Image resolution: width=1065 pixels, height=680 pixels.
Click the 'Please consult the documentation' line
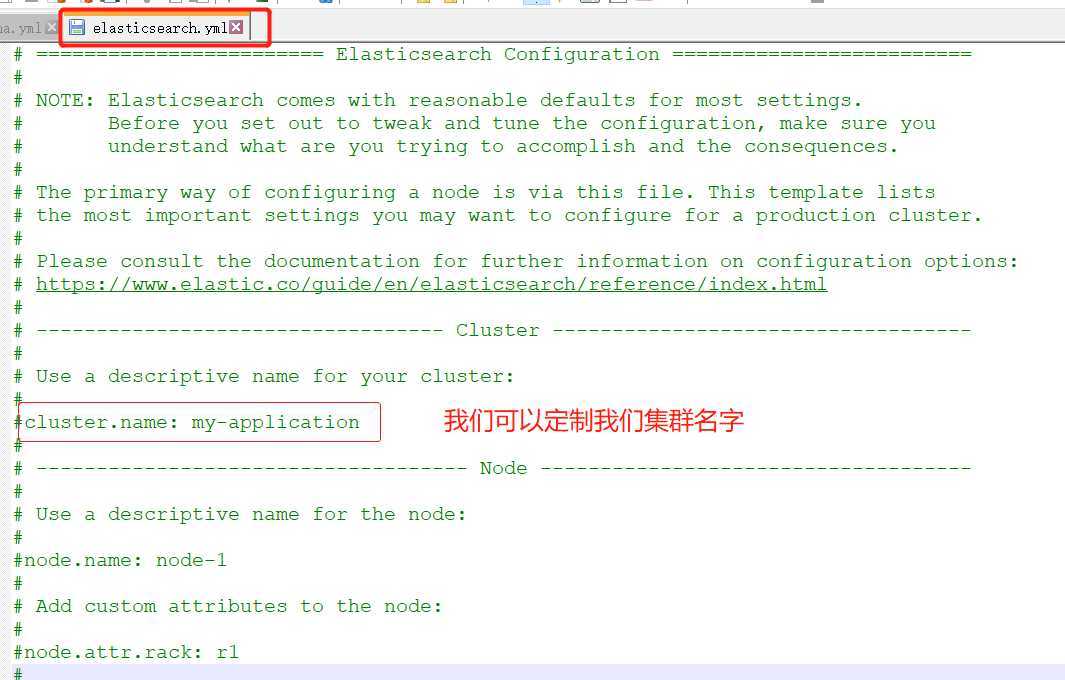point(516,262)
